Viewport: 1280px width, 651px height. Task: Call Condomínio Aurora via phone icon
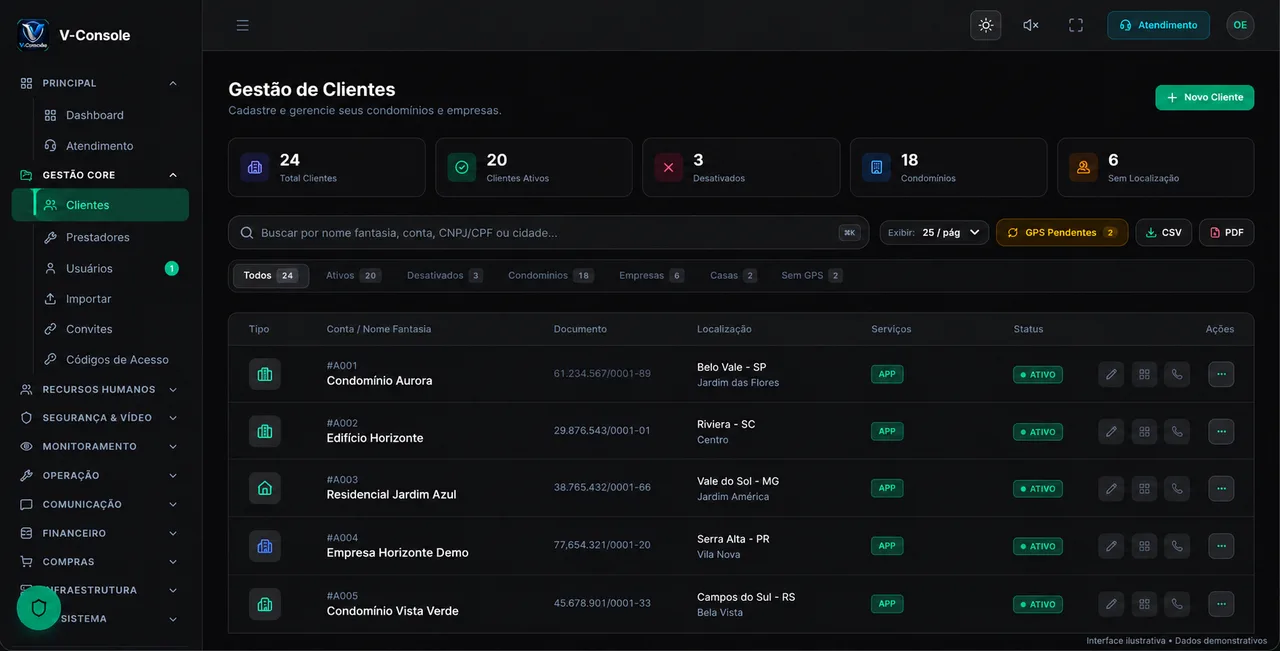[x=1177, y=375]
